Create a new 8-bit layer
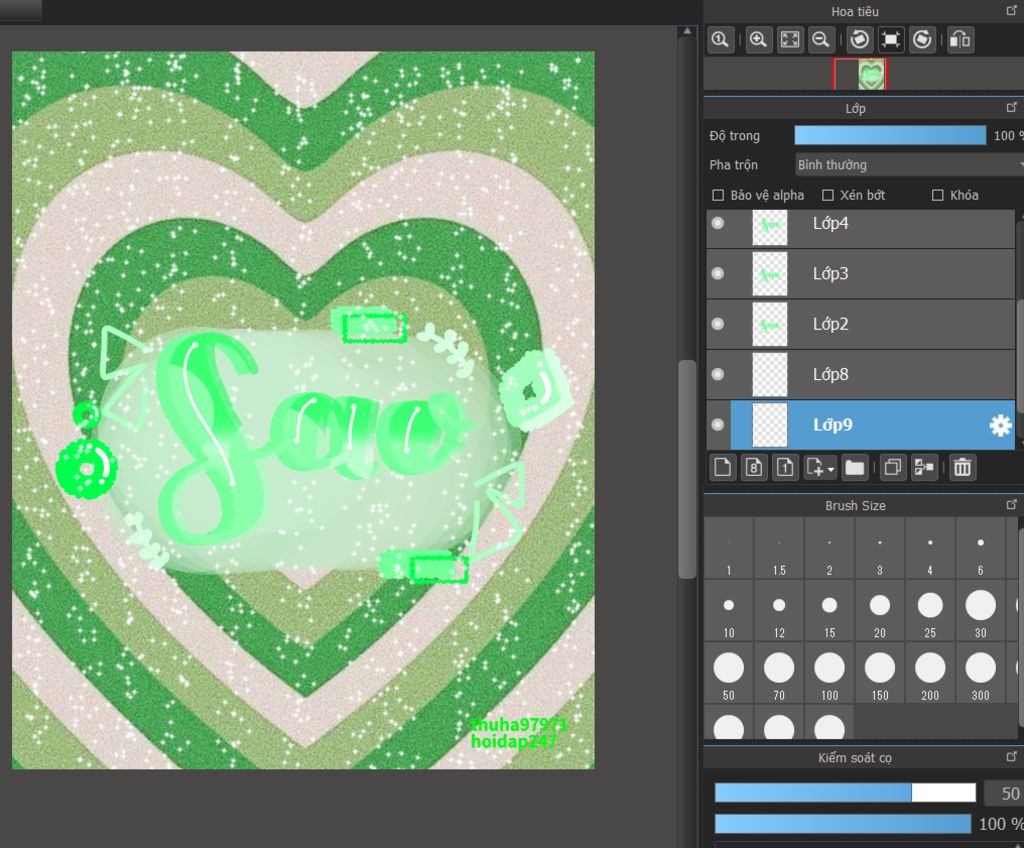The image size is (1024, 848). 754,468
